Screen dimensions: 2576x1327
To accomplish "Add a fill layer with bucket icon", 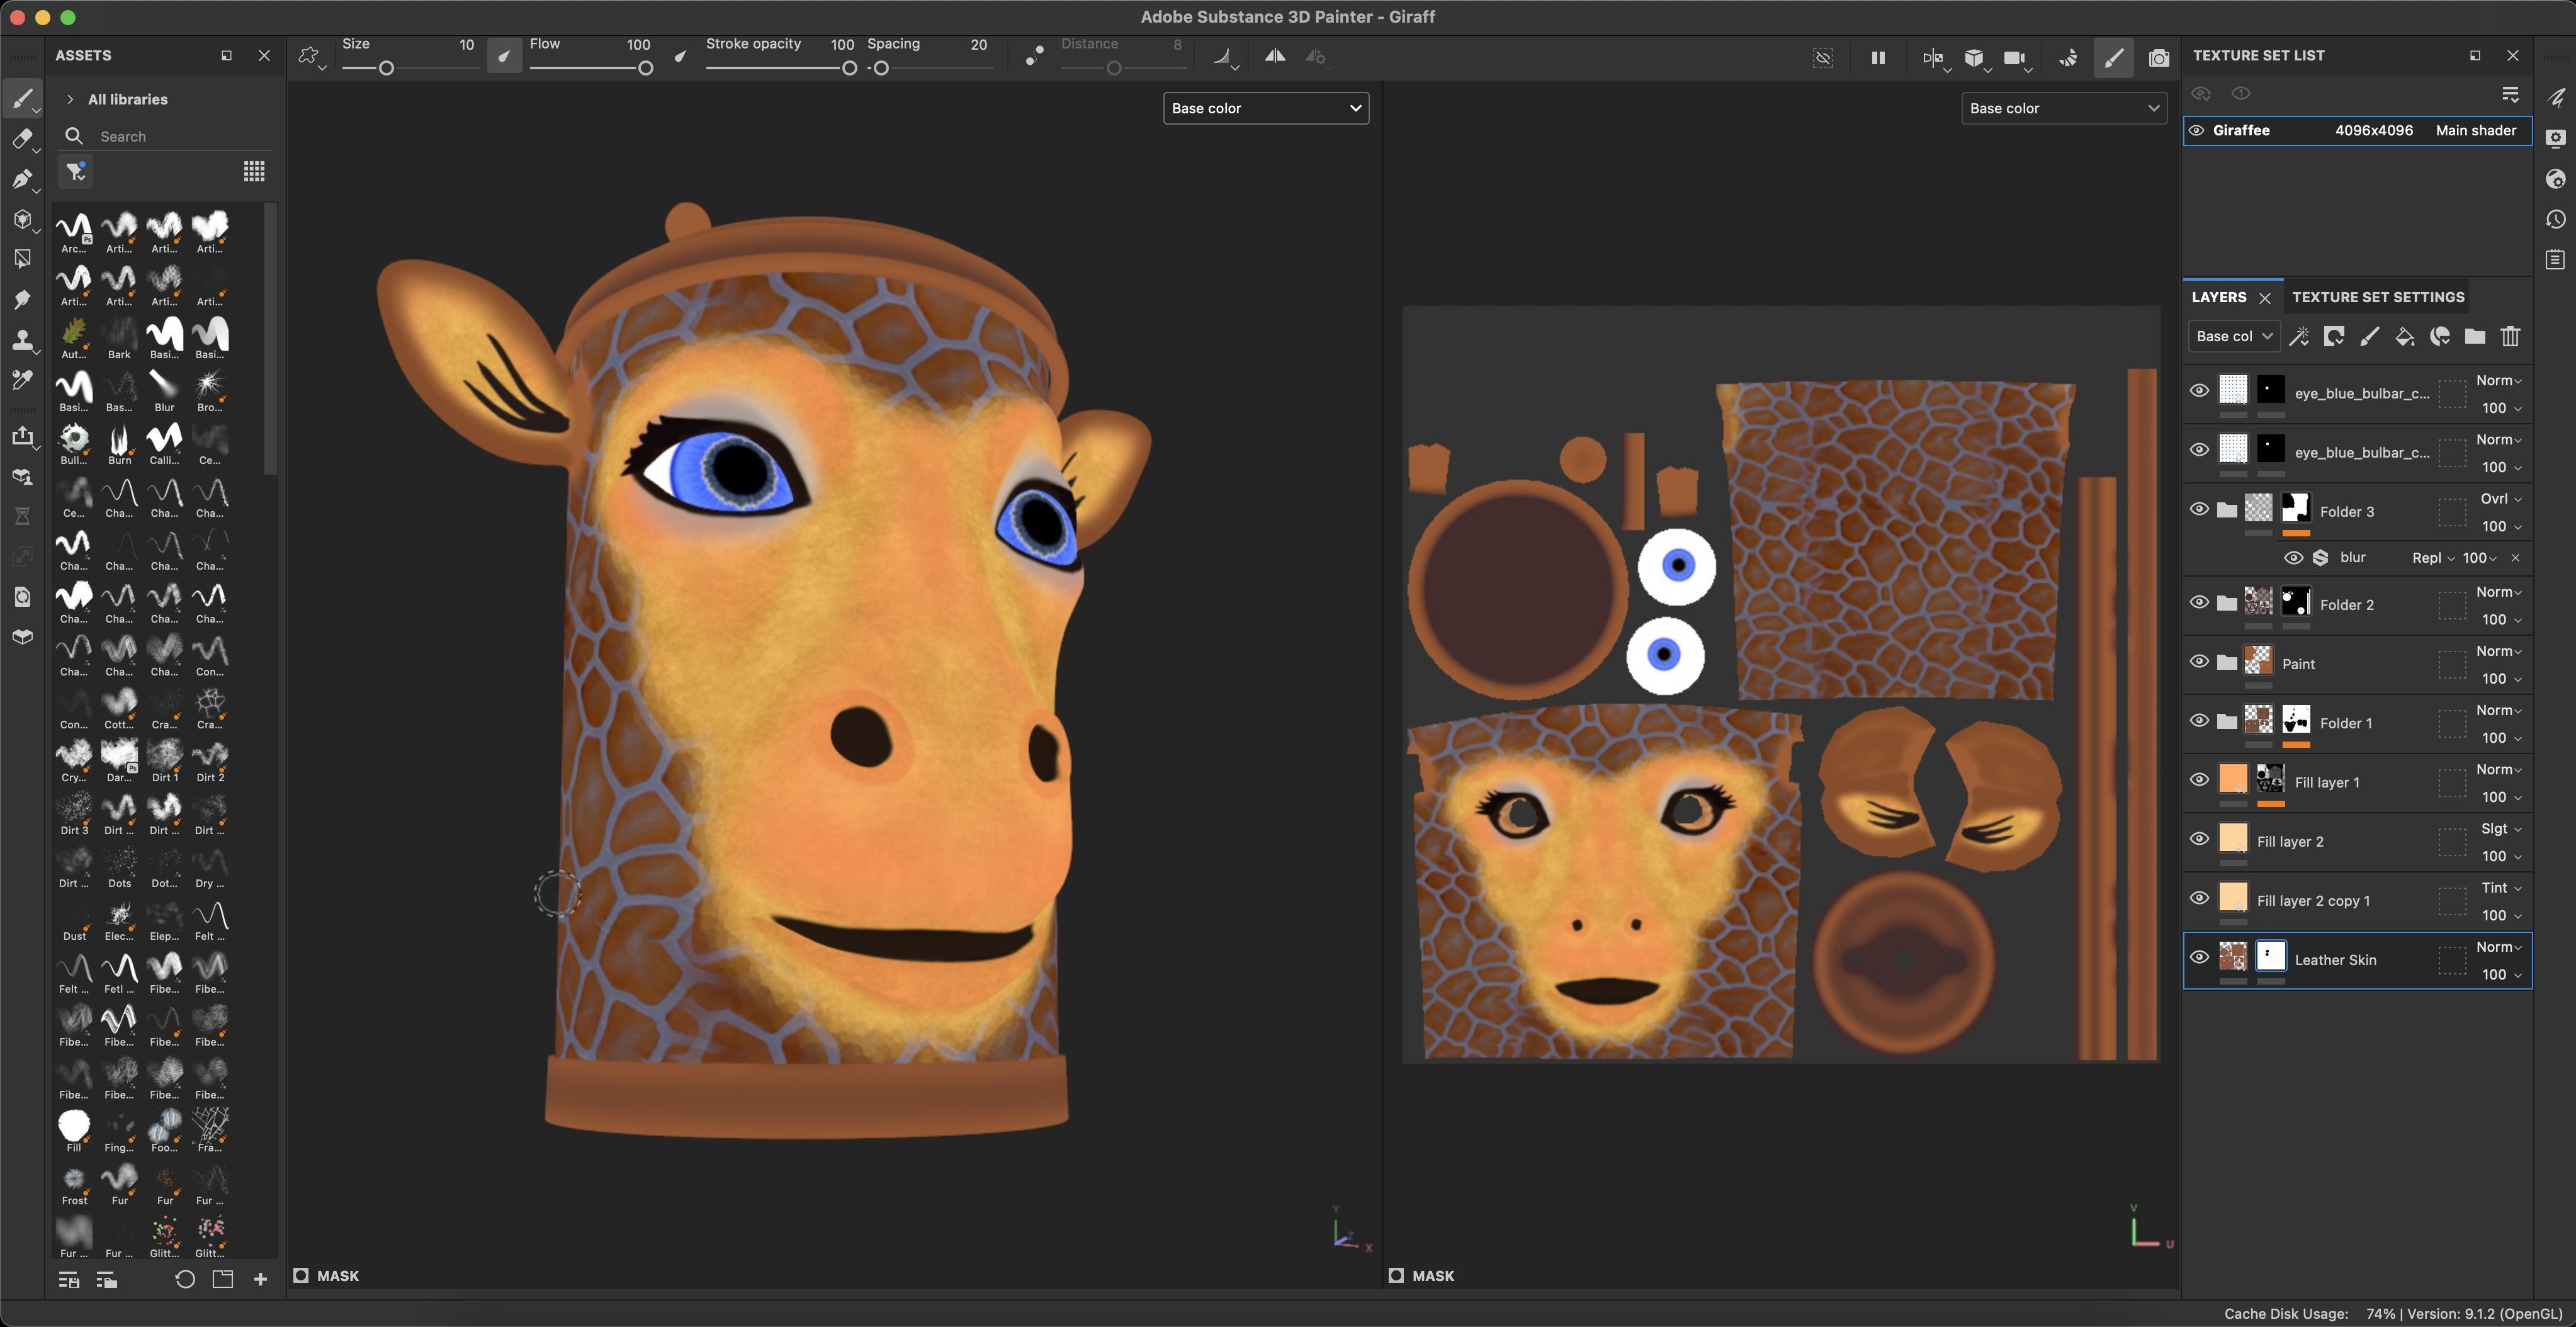I will point(2404,337).
